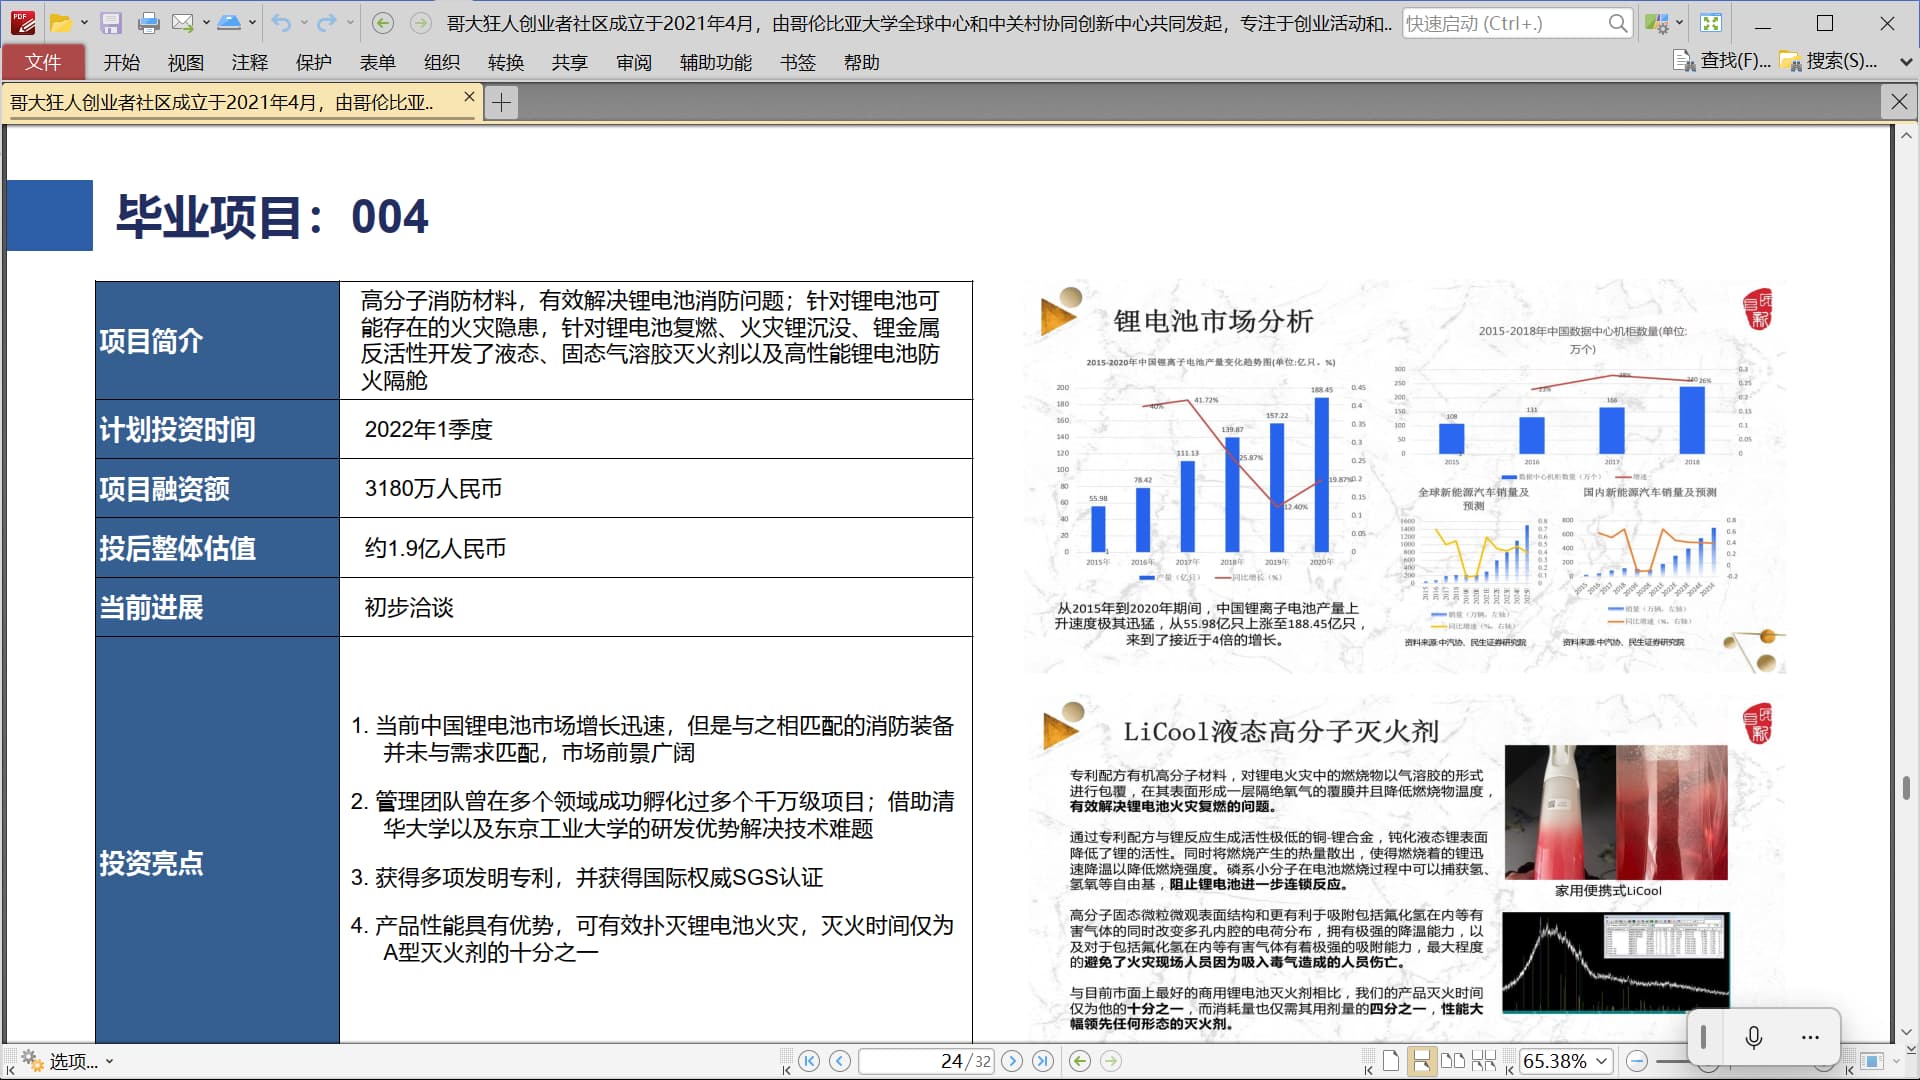This screenshot has height=1080, width=1920.
Task: Open the 注释 menu tab
Action: pyautogui.click(x=249, y=62)
